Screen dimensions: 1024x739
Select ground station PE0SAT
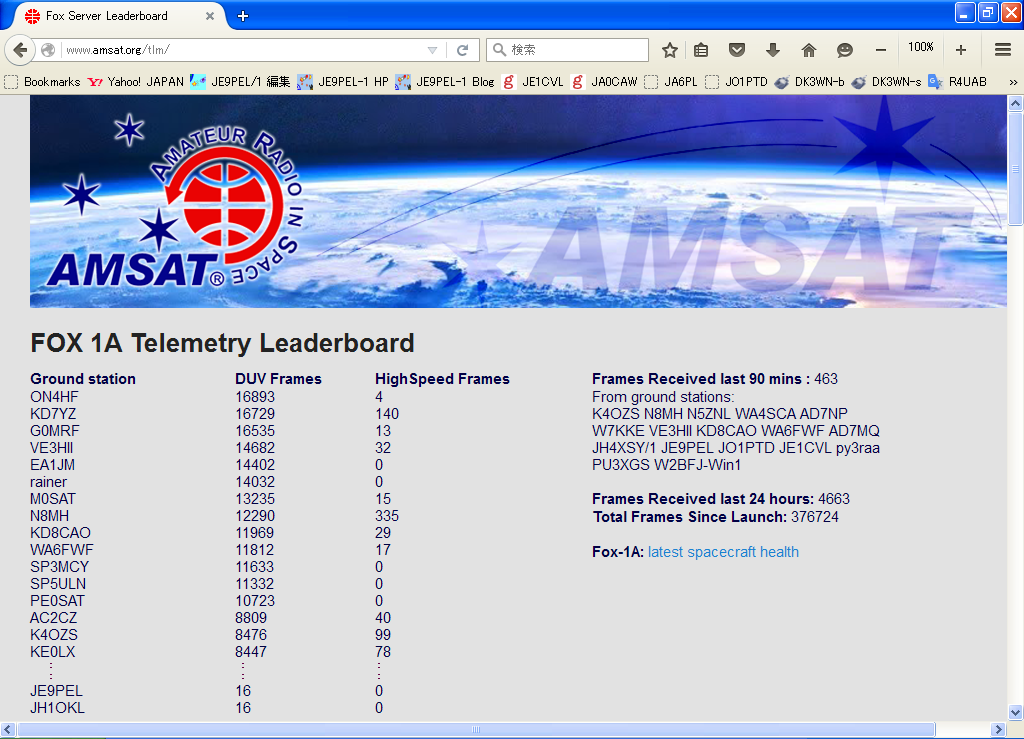[x=57, y=601]
